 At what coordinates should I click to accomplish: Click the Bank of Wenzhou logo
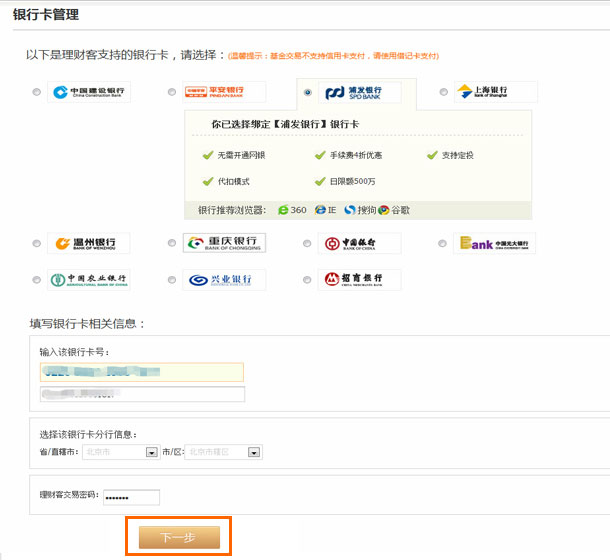[89, 243]
